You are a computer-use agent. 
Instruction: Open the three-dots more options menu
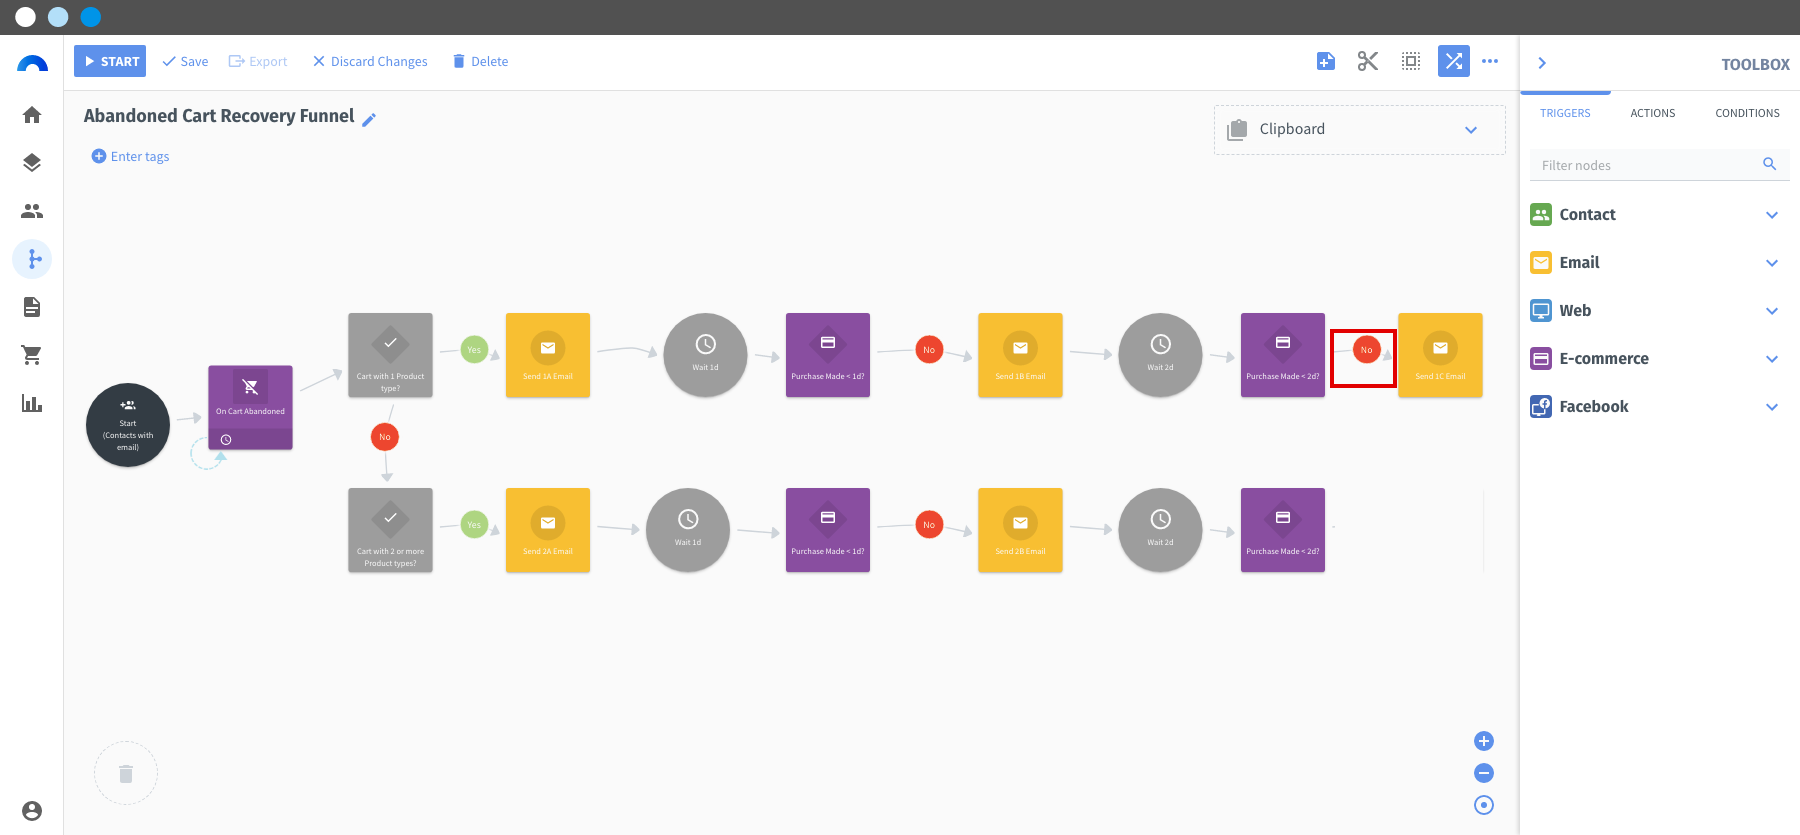[x=1490, y=61]
